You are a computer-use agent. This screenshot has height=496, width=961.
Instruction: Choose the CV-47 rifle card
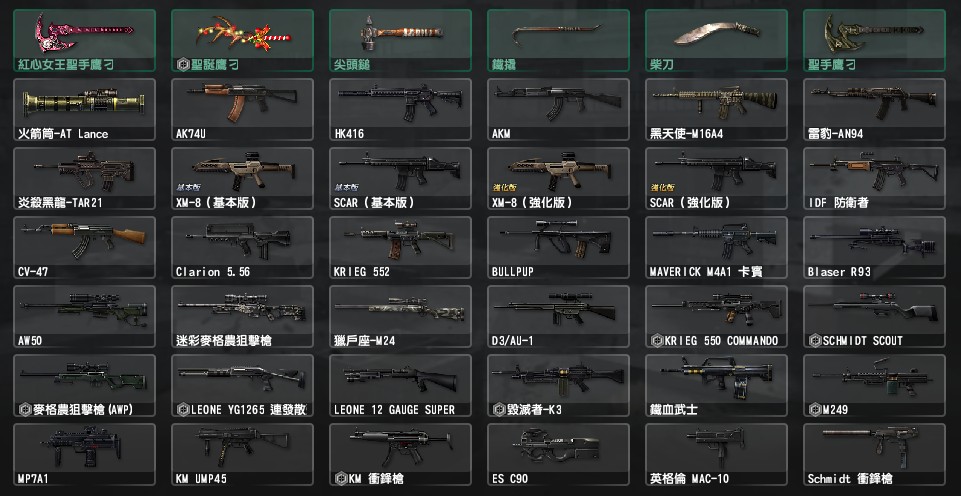pos(84,247)
